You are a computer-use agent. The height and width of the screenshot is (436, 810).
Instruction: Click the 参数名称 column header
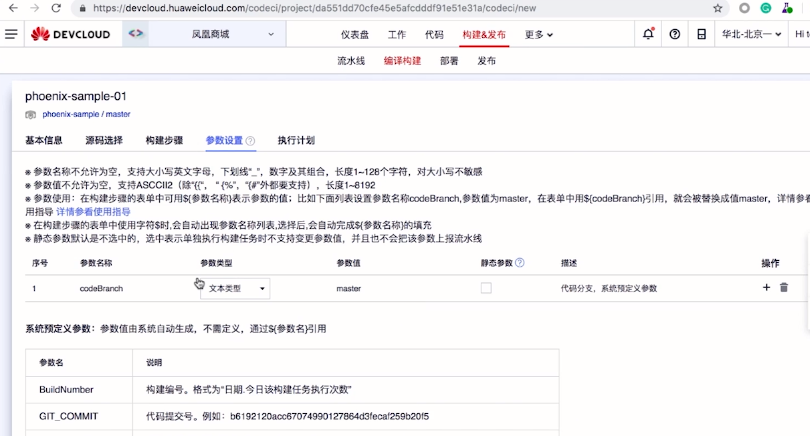tap(96, 263)
